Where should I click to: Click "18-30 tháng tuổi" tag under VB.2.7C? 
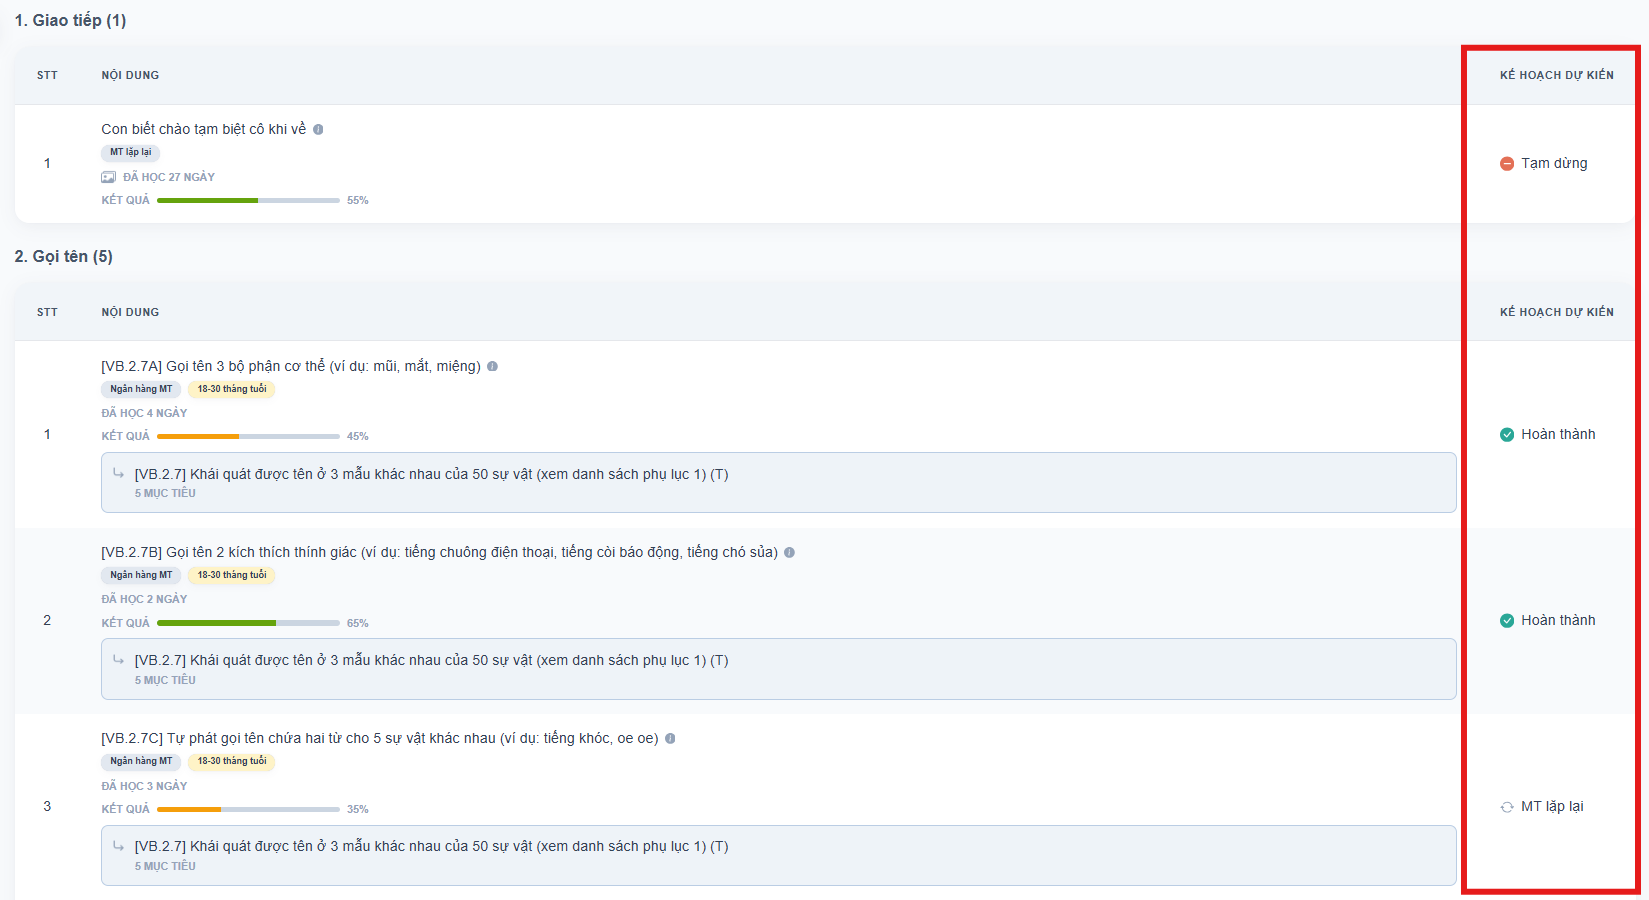231,761
